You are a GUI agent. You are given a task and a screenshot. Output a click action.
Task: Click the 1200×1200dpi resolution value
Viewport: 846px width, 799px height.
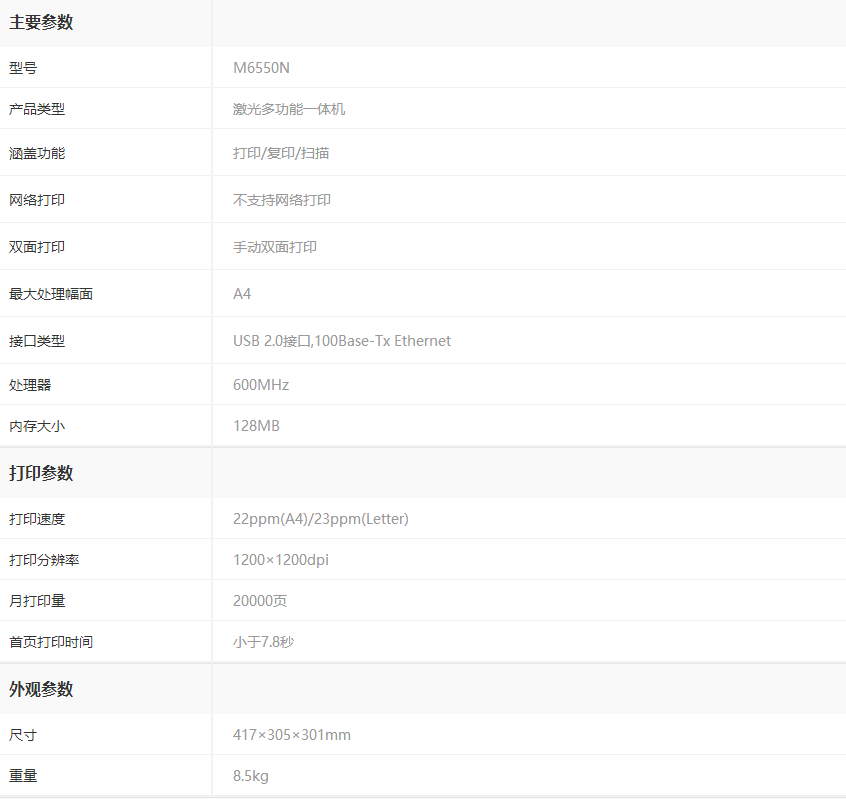click(281, 560)
